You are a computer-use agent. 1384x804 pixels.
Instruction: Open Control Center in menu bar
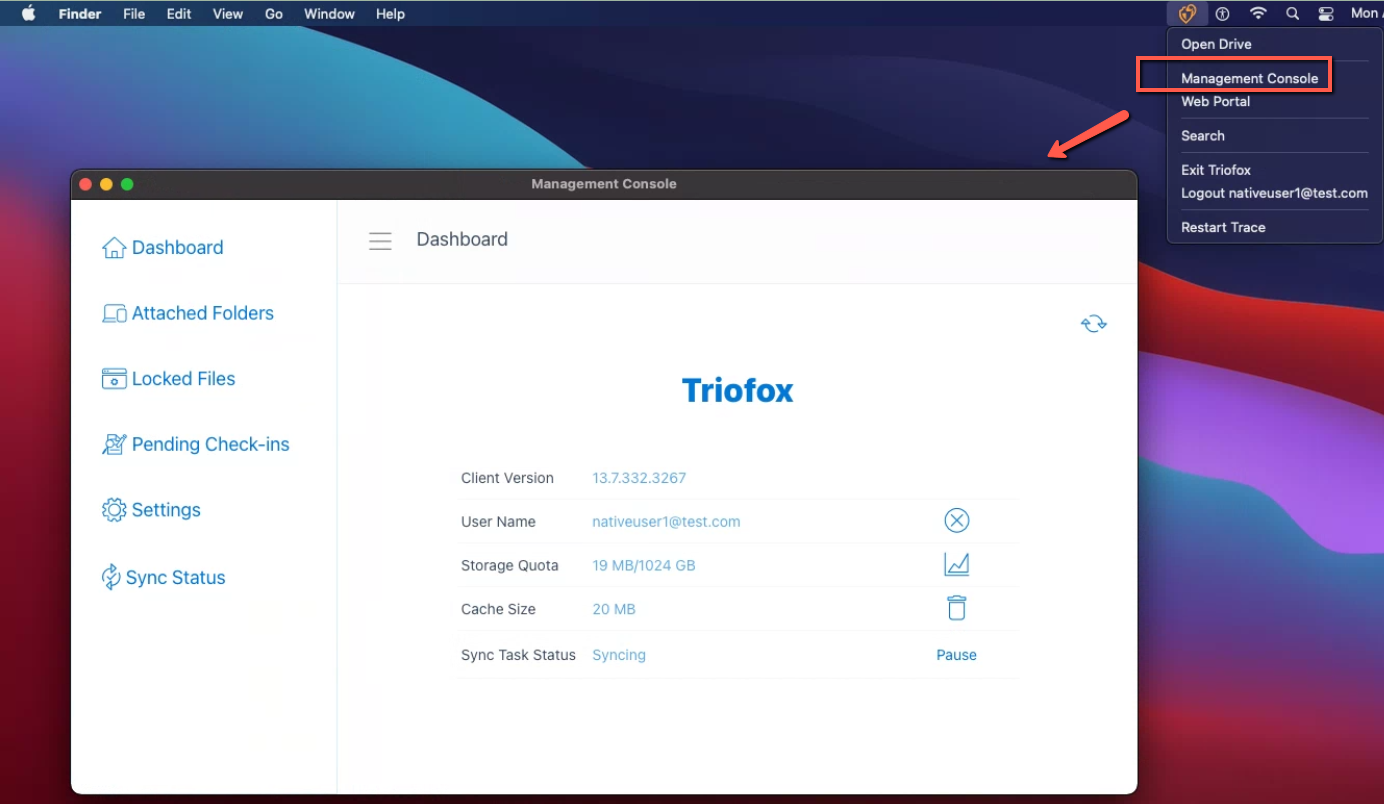click(x=1326, y=14)
